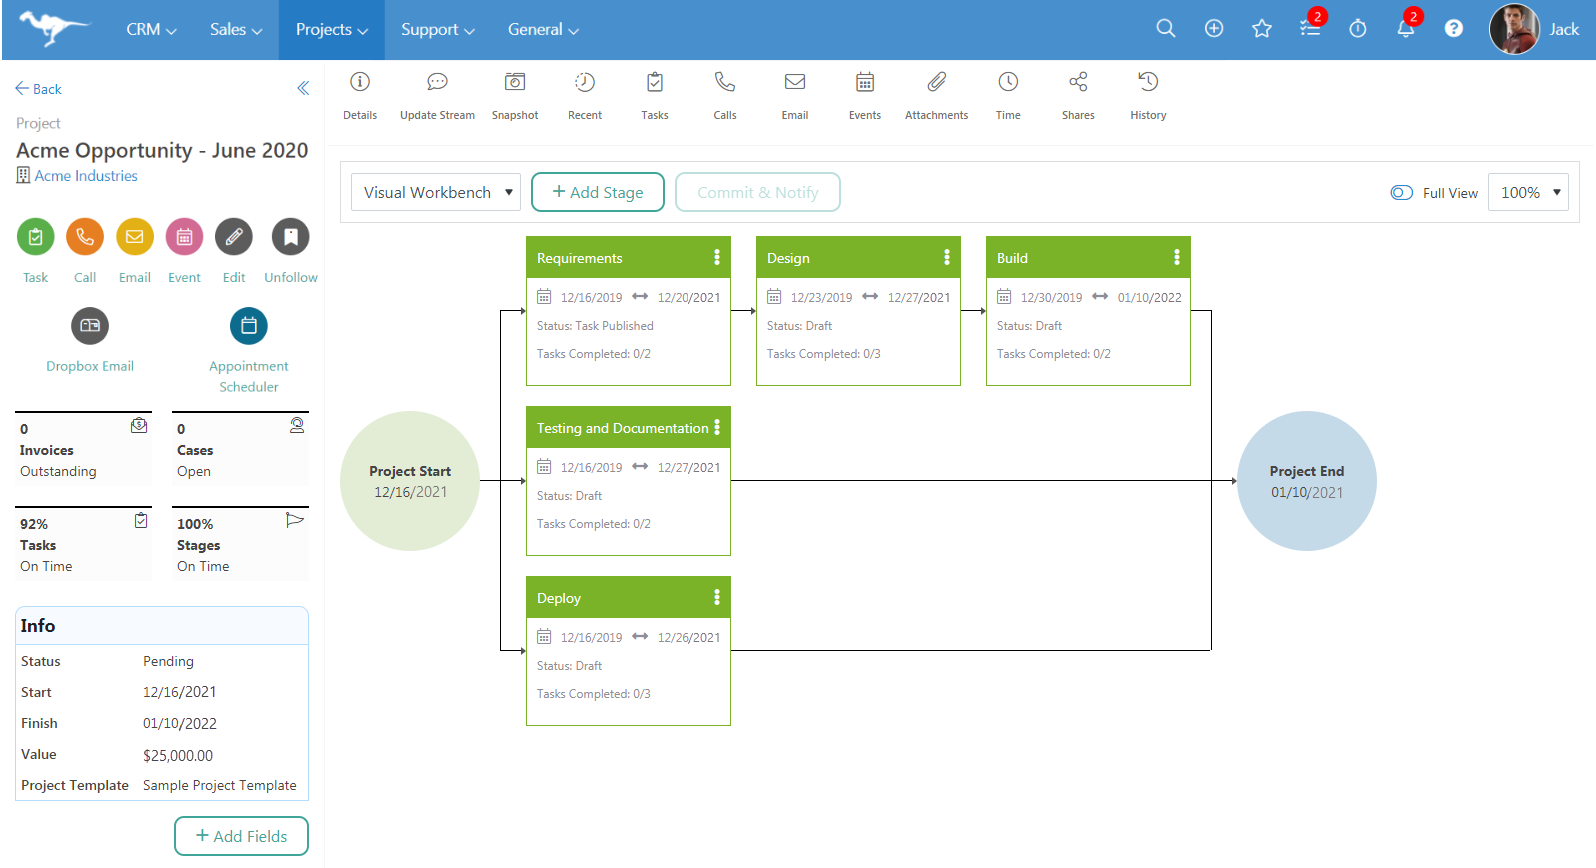Open the 100% zoom dropdown

point(1528,192)
